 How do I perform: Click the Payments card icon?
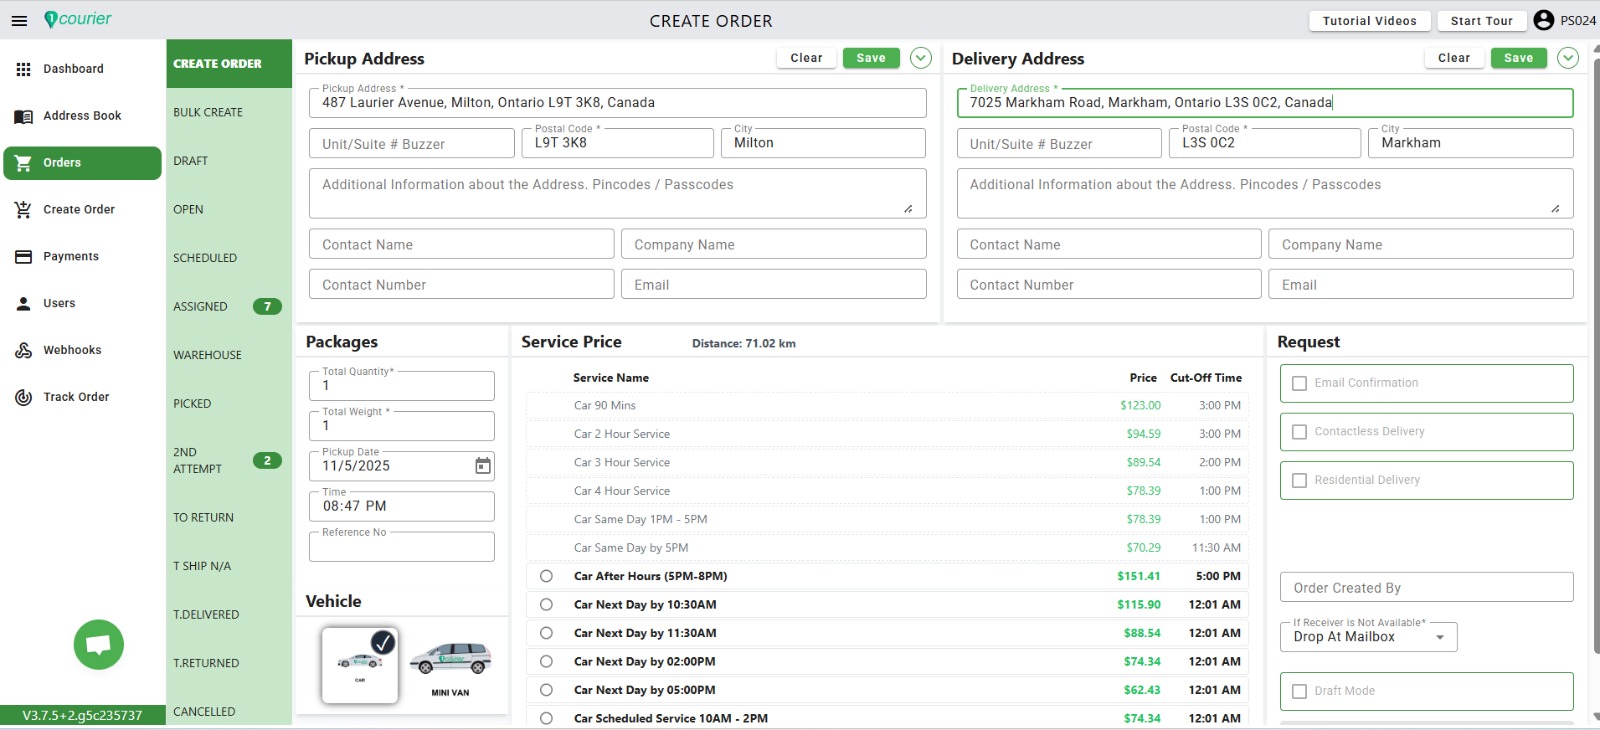pos(23,257)
